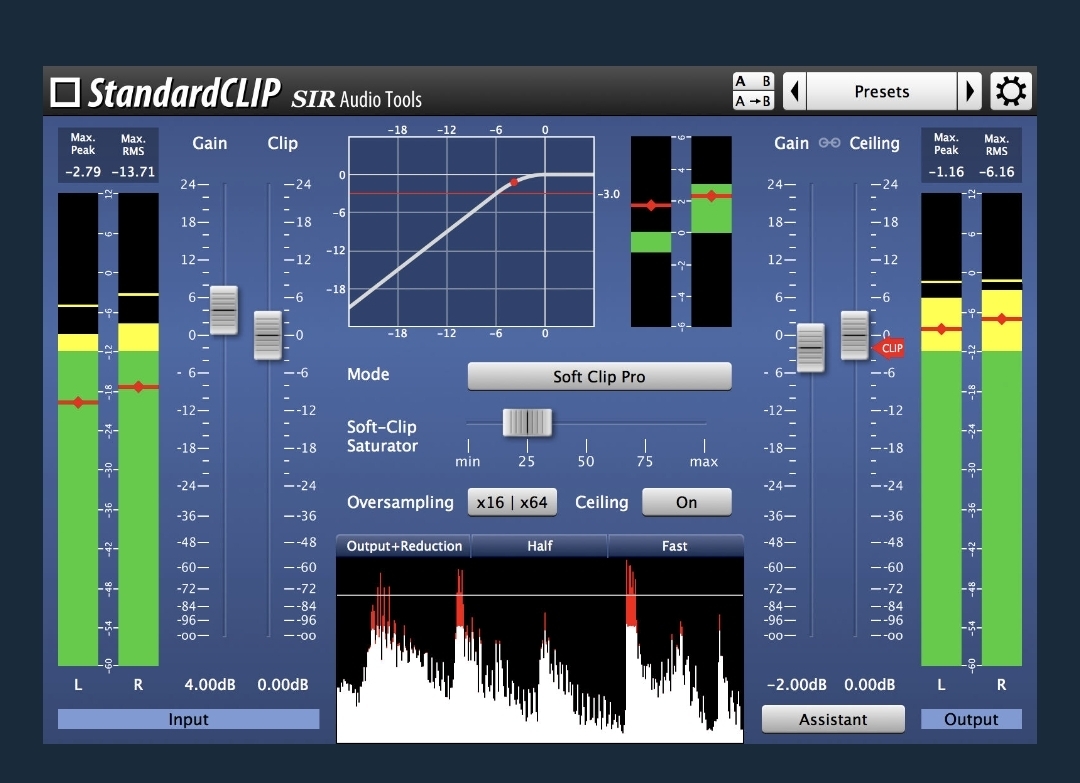Open the Soft Clip Pro mode selector
Viewport: 1080px width, 783px height.
pos(599,377)
